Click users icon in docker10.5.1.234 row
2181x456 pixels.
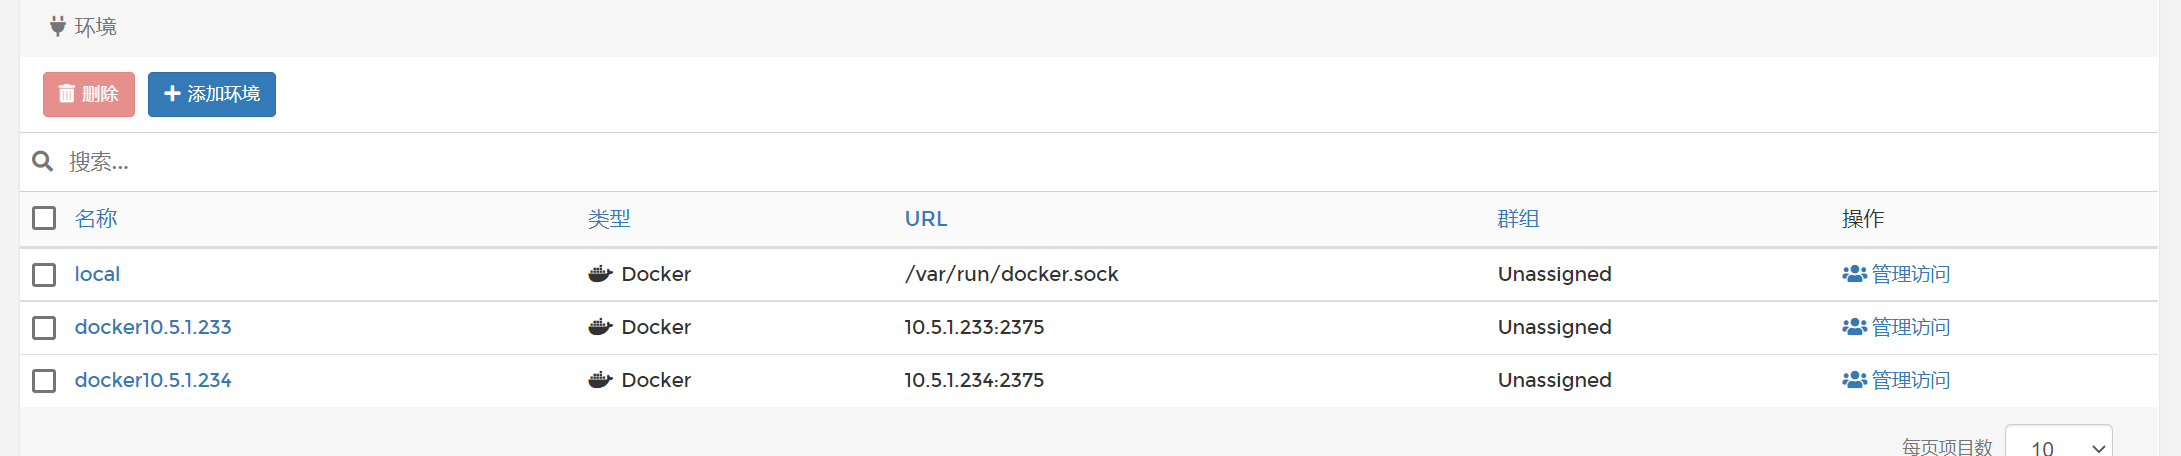tap(1854, 380)
